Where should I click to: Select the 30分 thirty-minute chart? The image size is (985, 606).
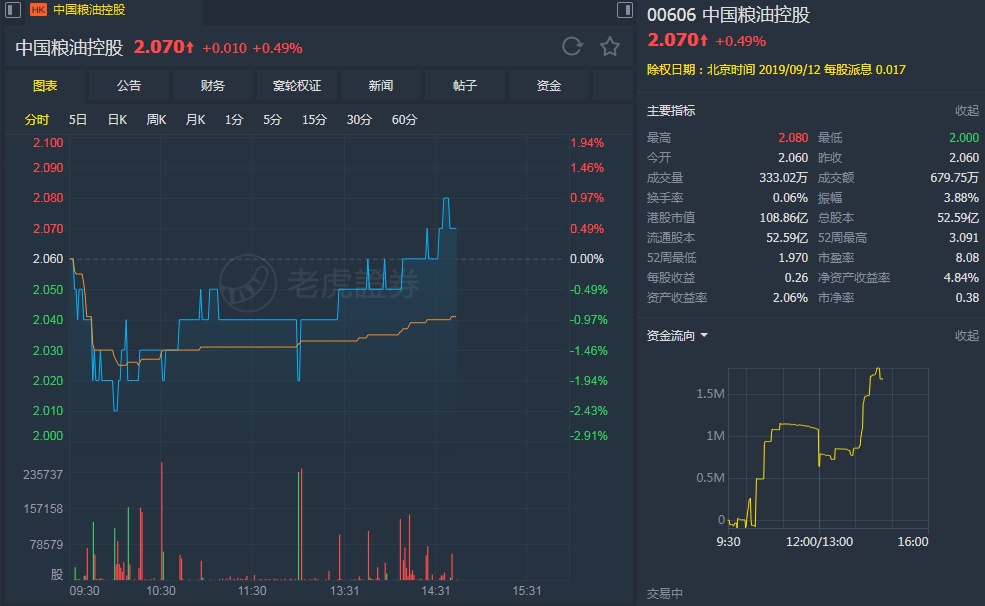point(359,119)
